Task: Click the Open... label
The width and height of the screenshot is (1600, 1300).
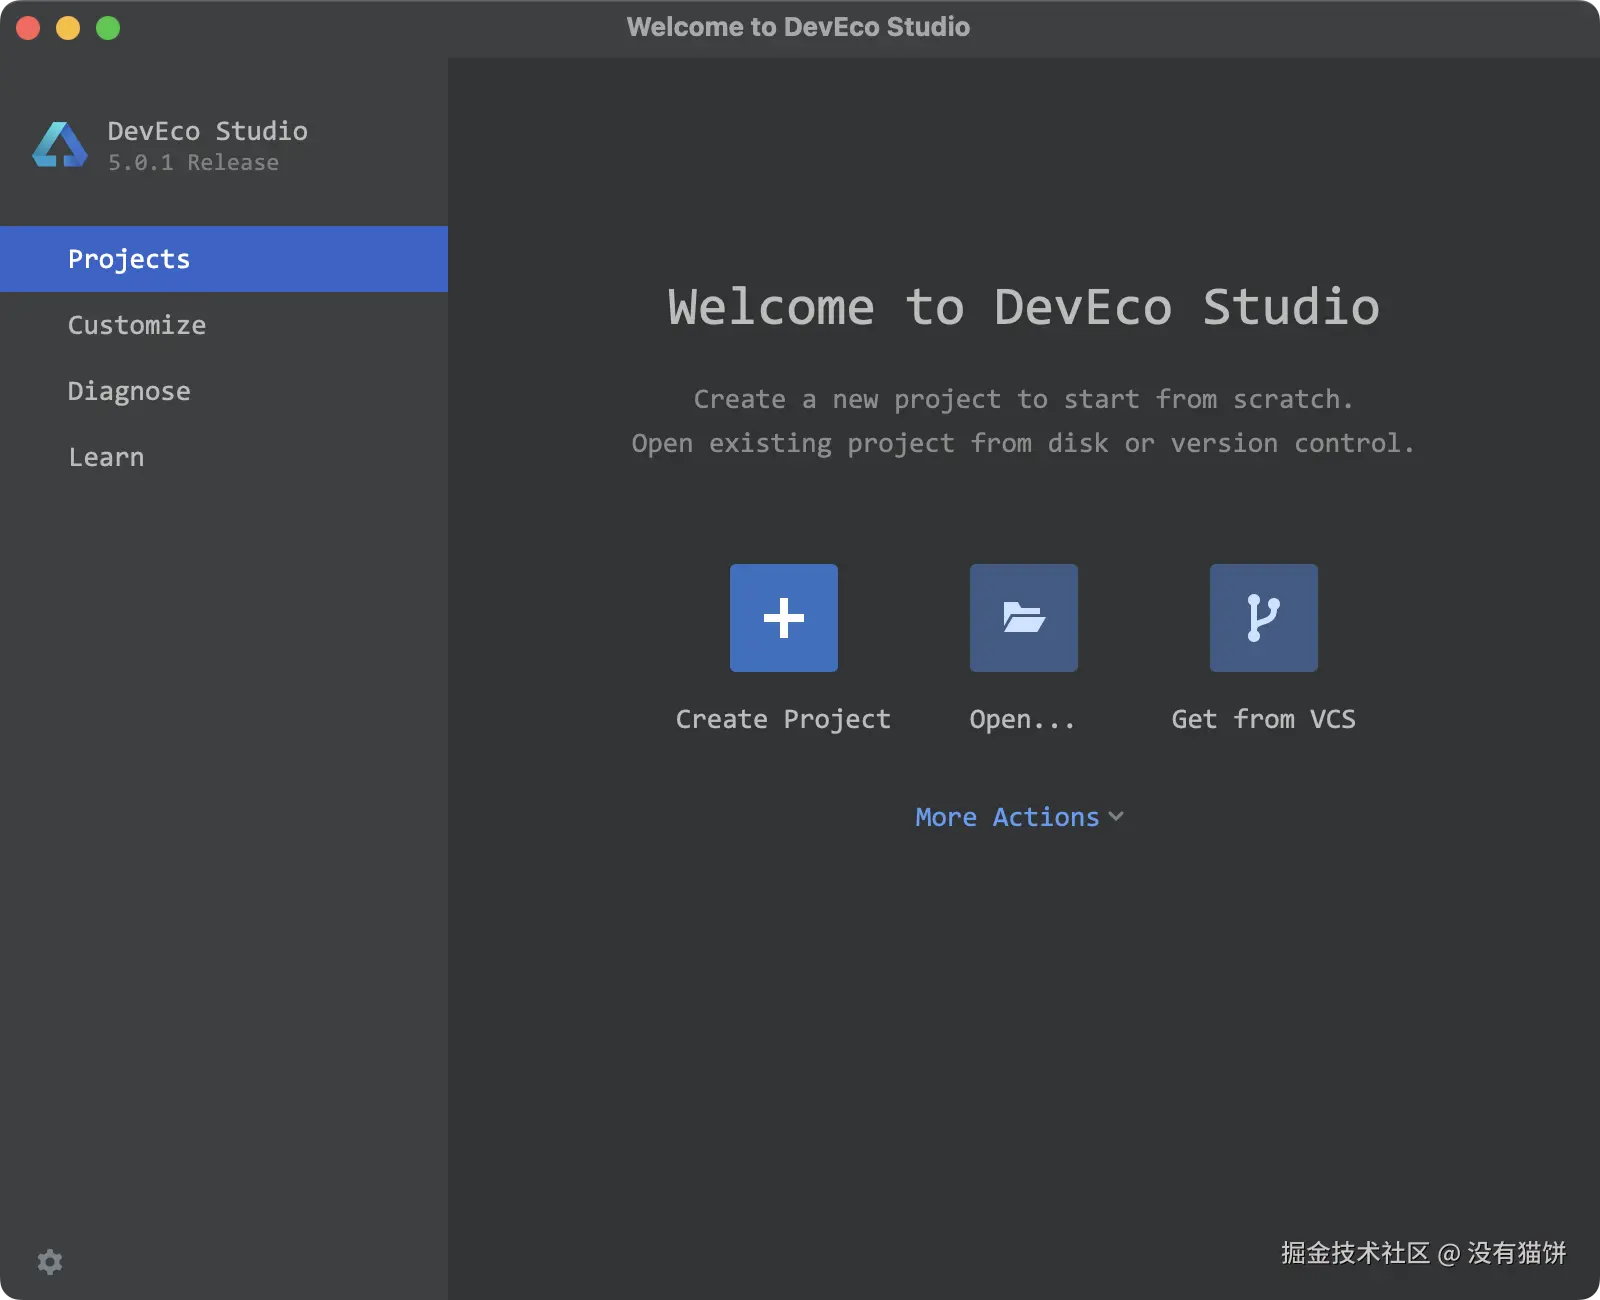Action: 1022,719
